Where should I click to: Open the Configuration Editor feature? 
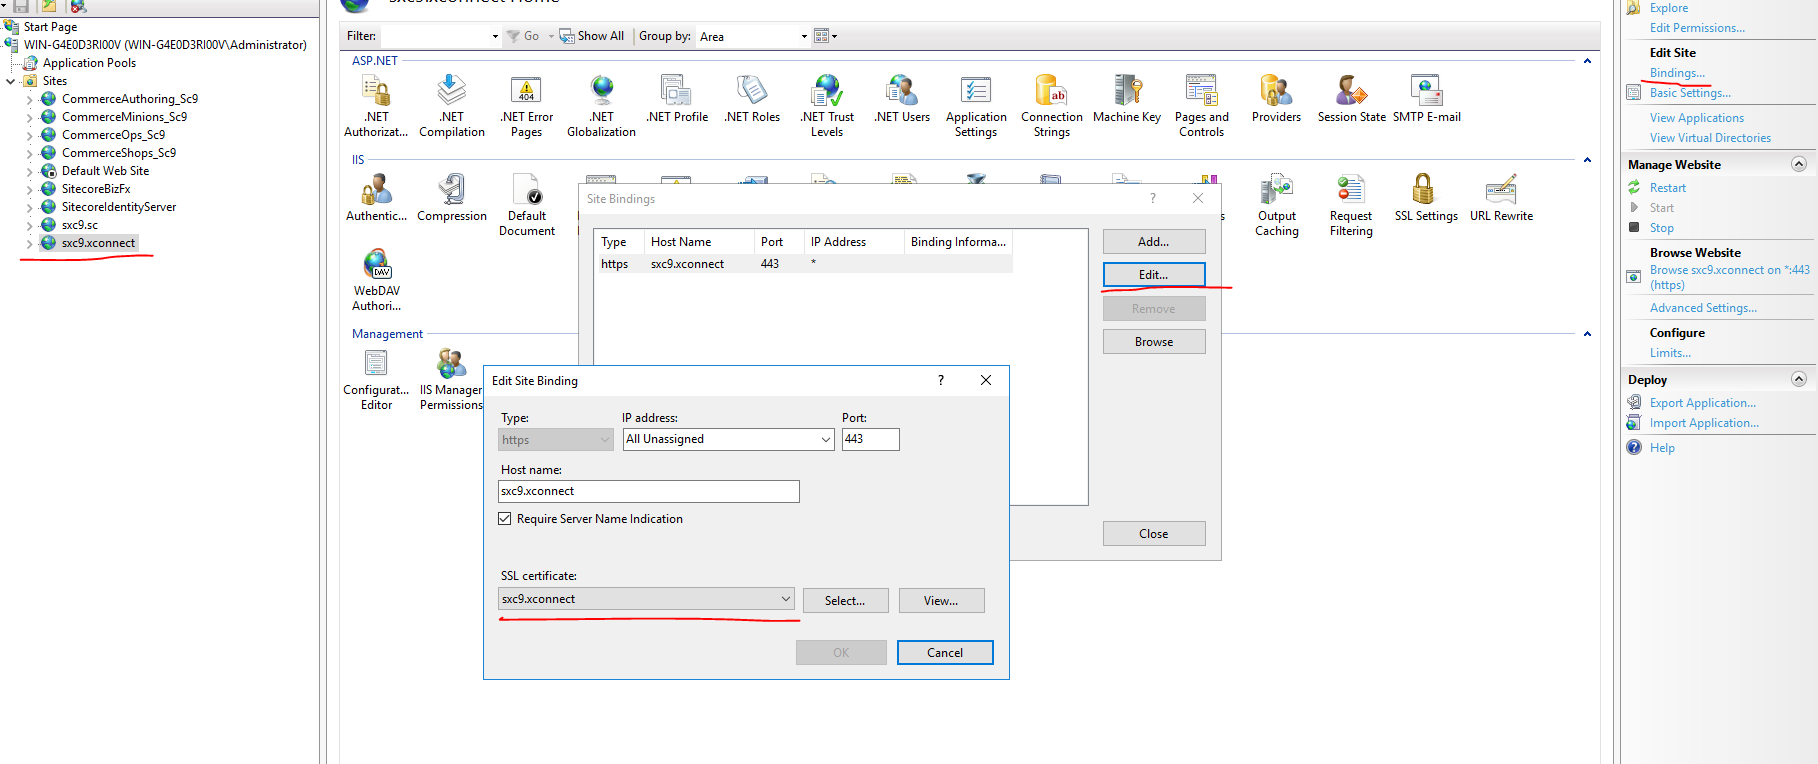pos(376,379)
